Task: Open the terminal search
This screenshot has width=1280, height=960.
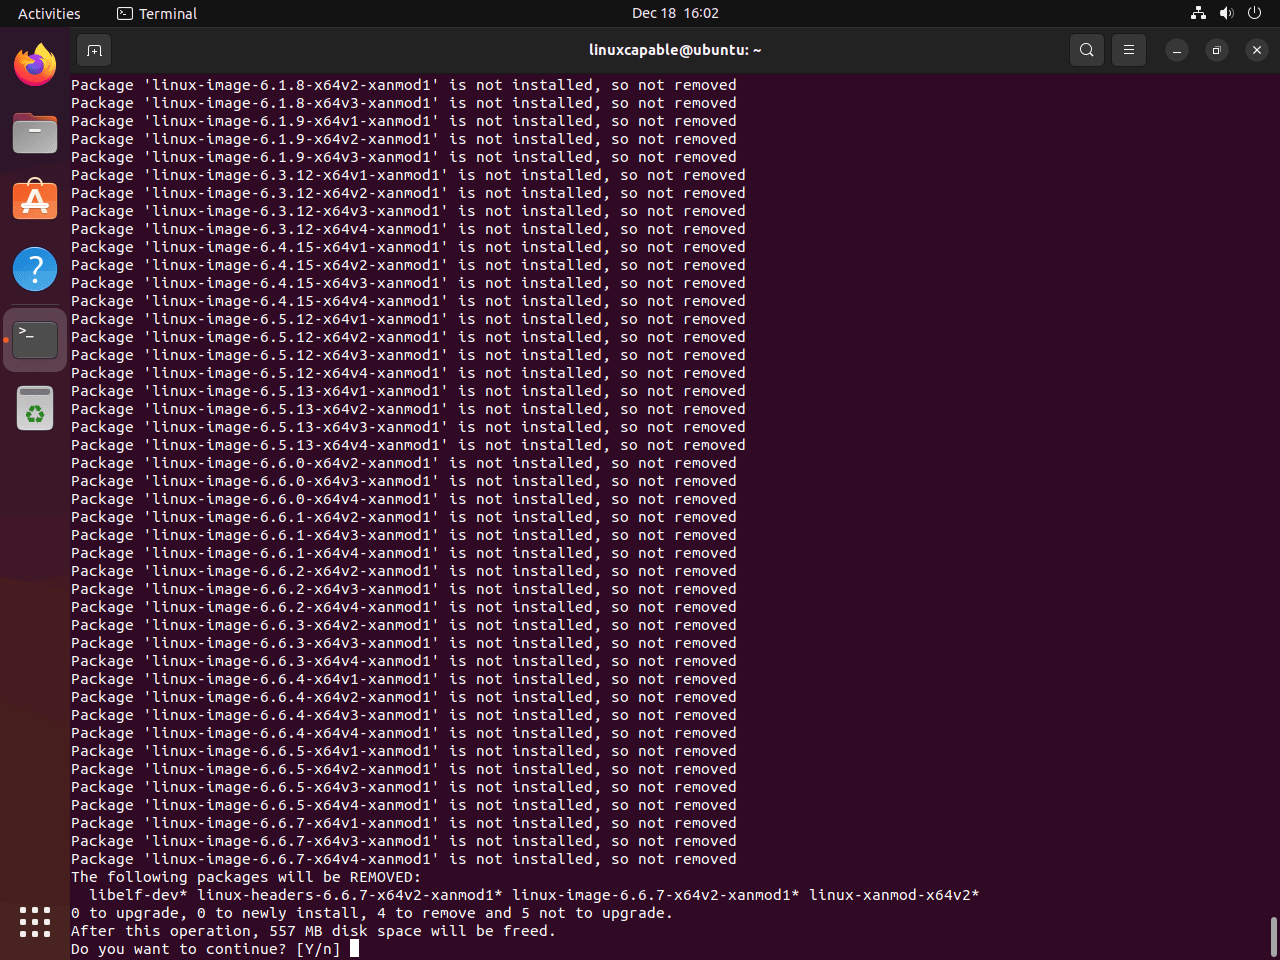Action: pos(1087,50)
